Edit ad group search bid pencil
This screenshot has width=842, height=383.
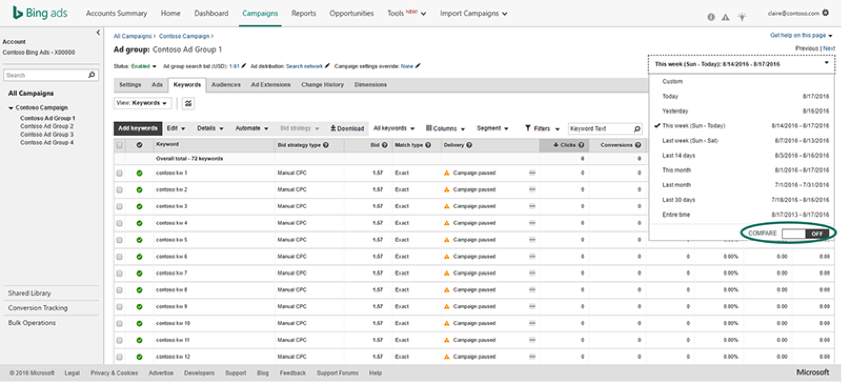pos(244,66)
